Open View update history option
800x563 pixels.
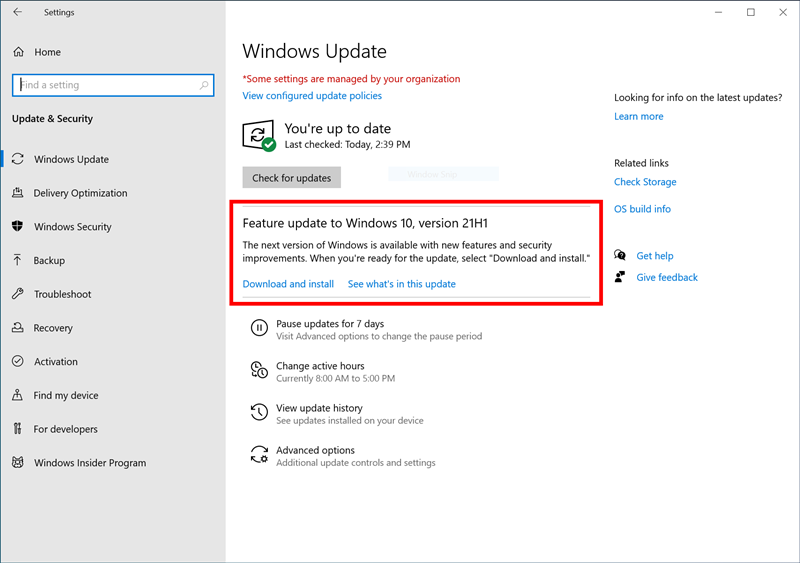(x=319, y=408)
